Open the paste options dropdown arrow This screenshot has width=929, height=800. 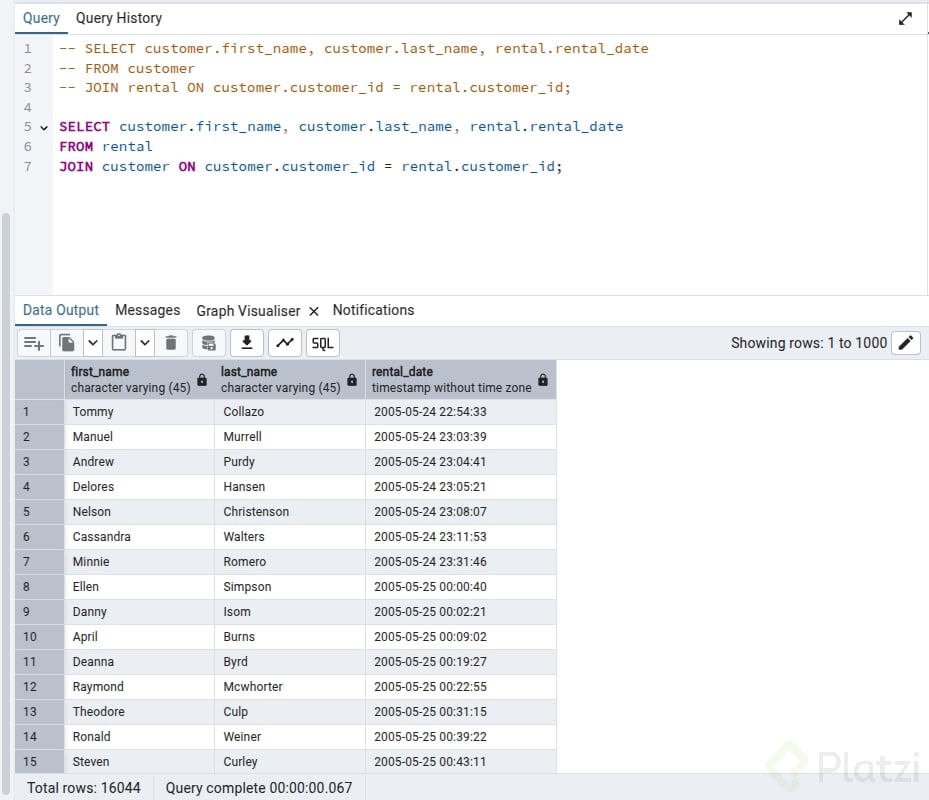click(x=145, y=343)
